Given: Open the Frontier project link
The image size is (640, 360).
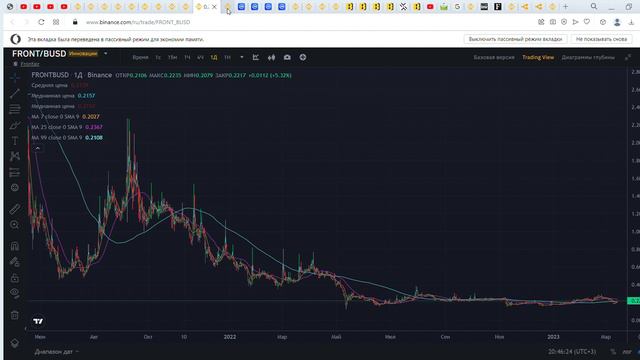Looking at the screenshot, I should click(x=30, y=64).
